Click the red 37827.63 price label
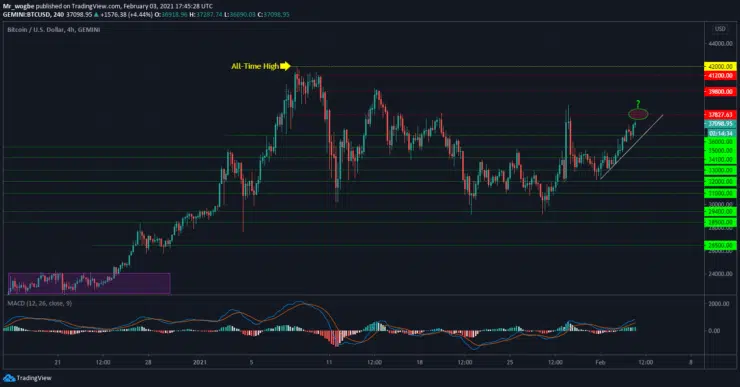The height and width of the screenshot is (387, 740). (x=720, y=115)
